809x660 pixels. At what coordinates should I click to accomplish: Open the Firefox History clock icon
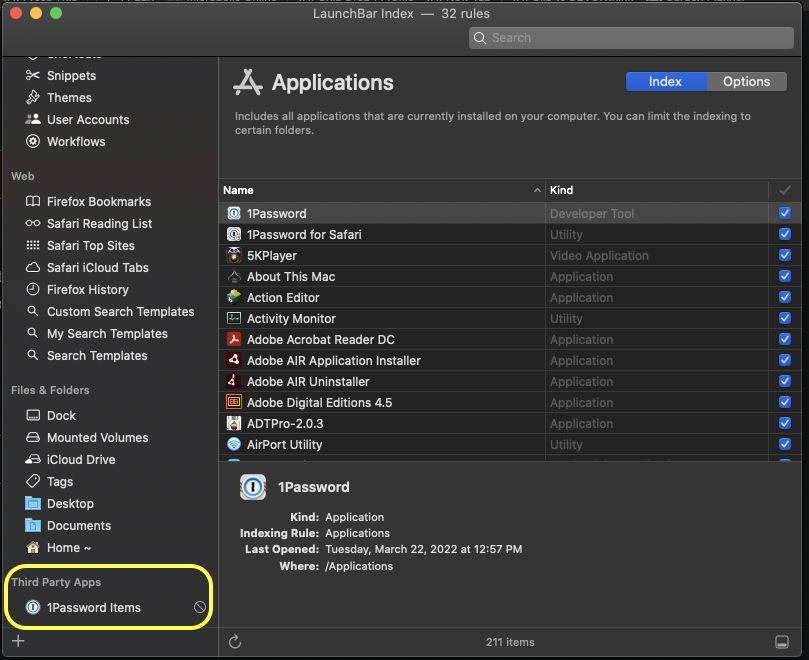pyautogui.click(x=32, y=290)
